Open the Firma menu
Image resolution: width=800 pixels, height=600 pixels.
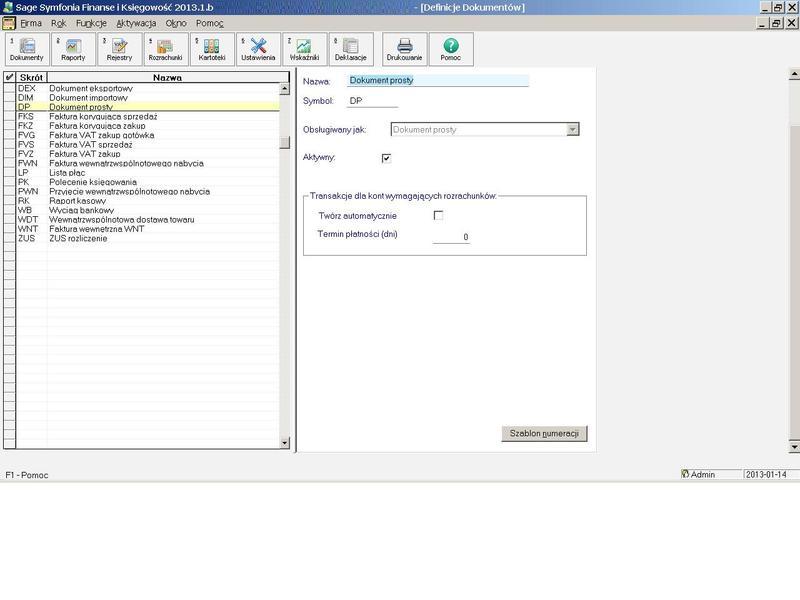click(x=31, y=23)
